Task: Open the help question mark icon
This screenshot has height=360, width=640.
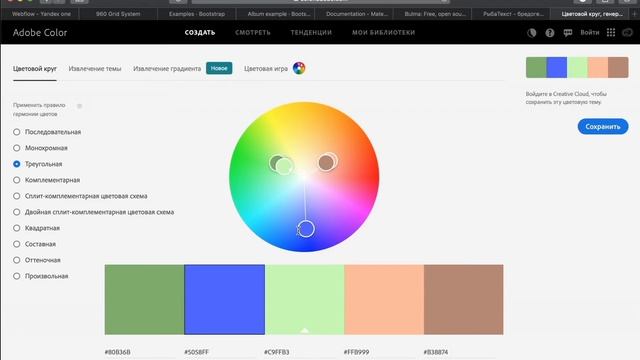Action: coord(550,33)
